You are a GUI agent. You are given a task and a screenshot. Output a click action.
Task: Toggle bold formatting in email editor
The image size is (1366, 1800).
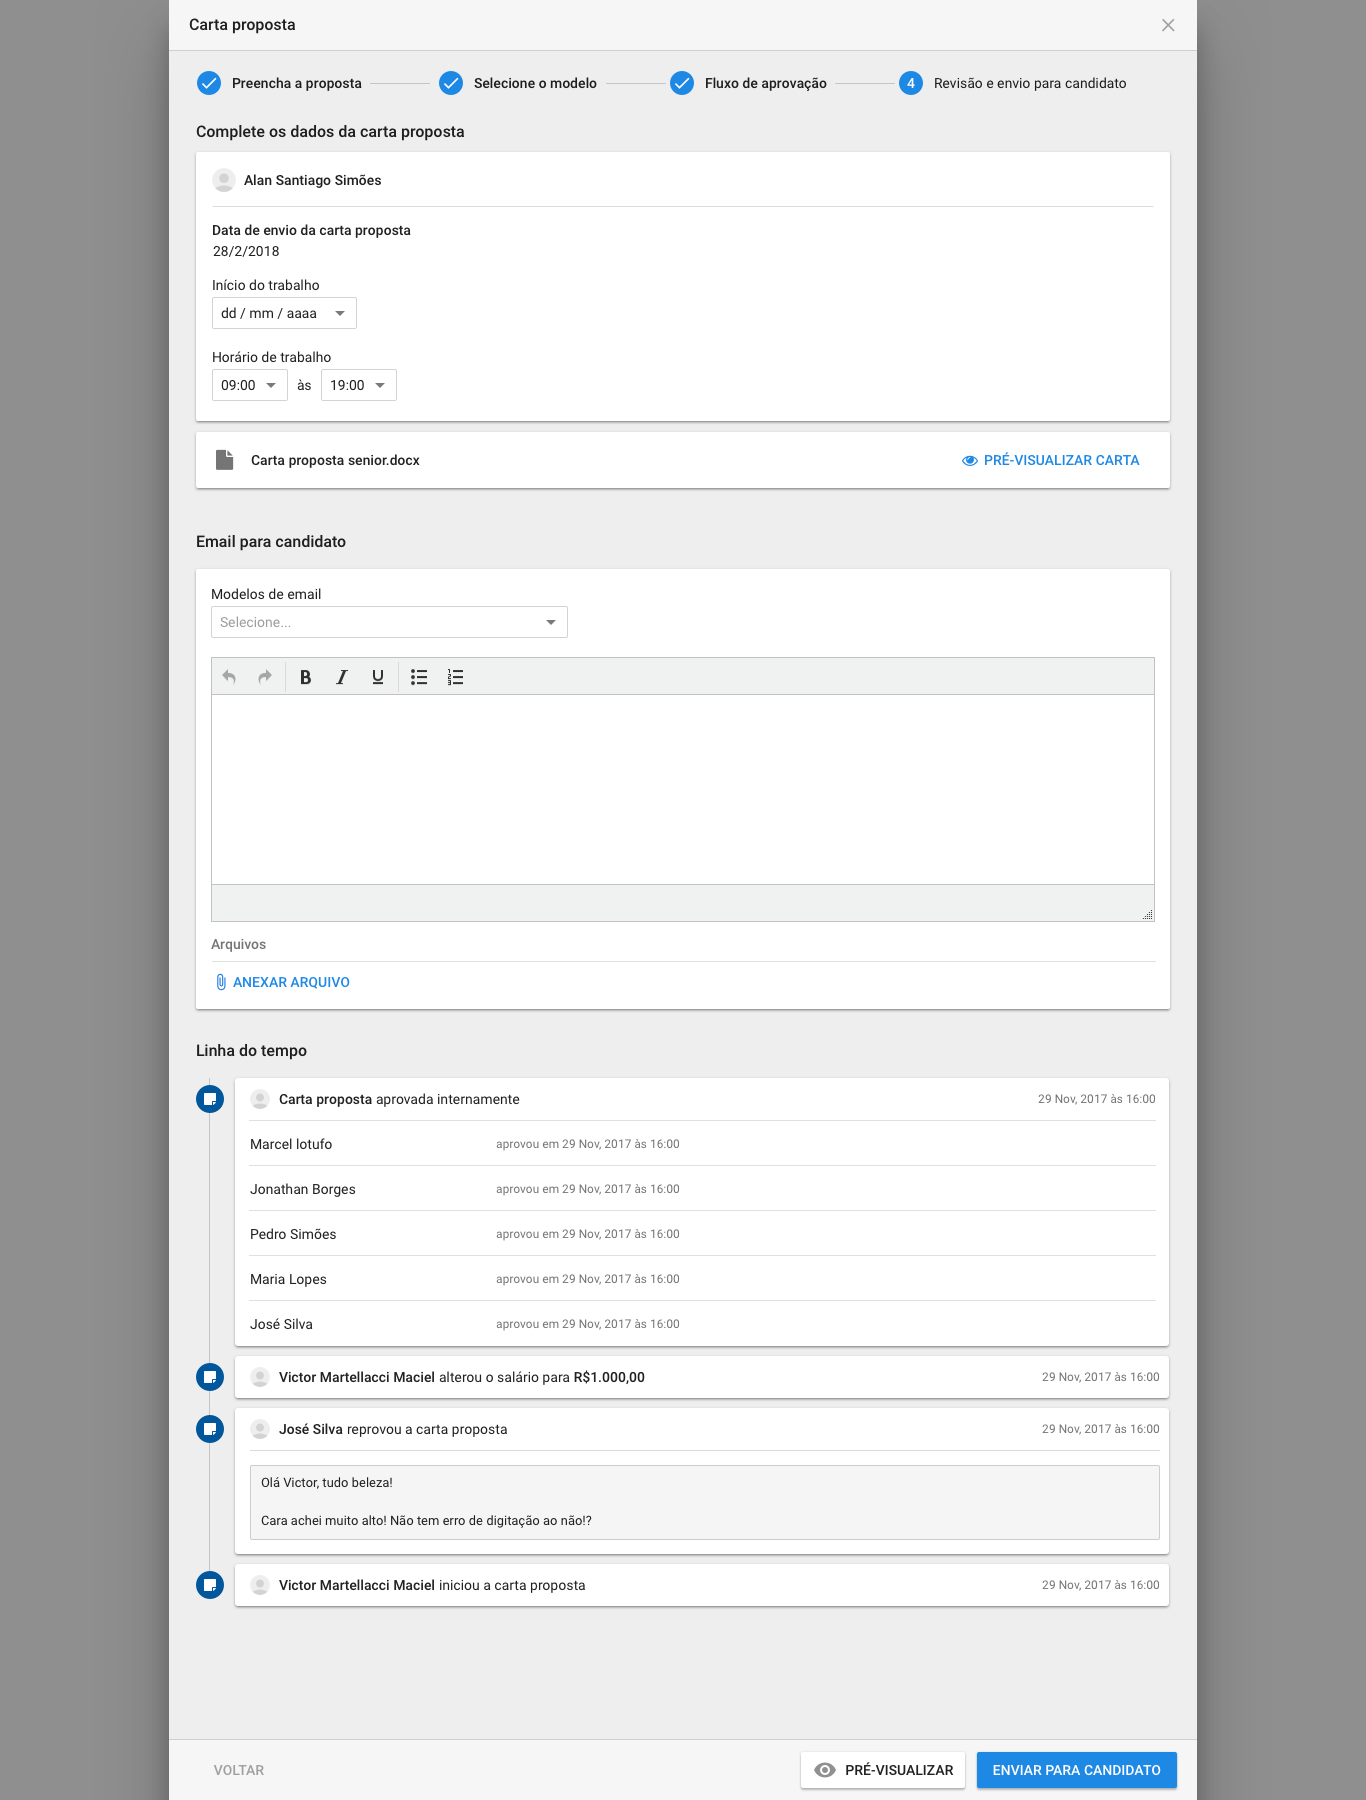coord(306,677)
